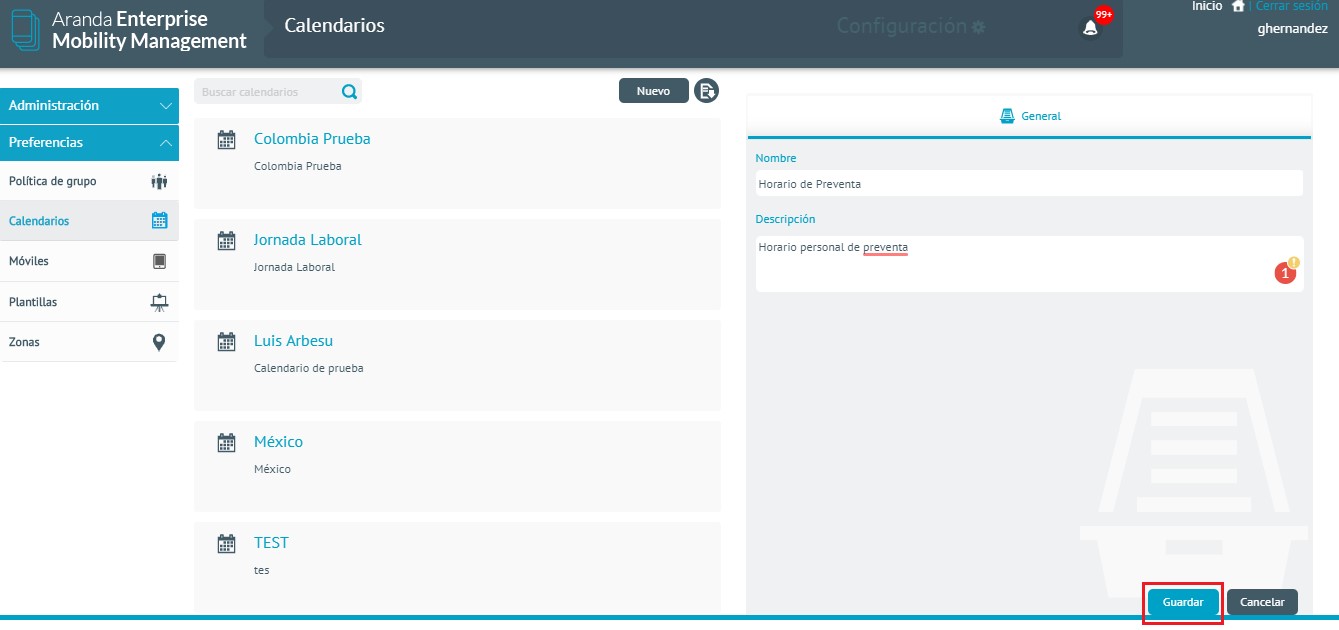Click the TEST calendar icon
1339x630 pixels.
click(227, 544)
